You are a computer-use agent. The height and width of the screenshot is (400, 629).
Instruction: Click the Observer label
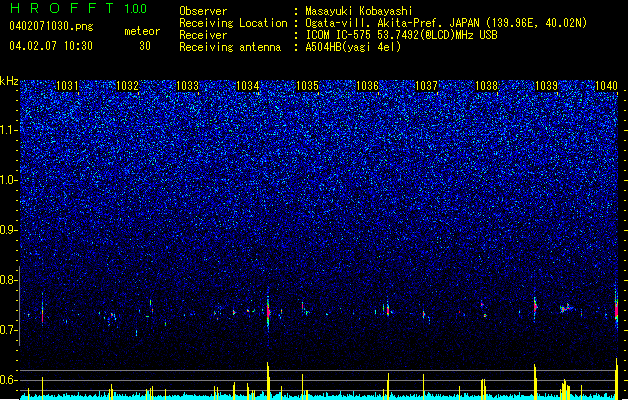click(203, 11)
